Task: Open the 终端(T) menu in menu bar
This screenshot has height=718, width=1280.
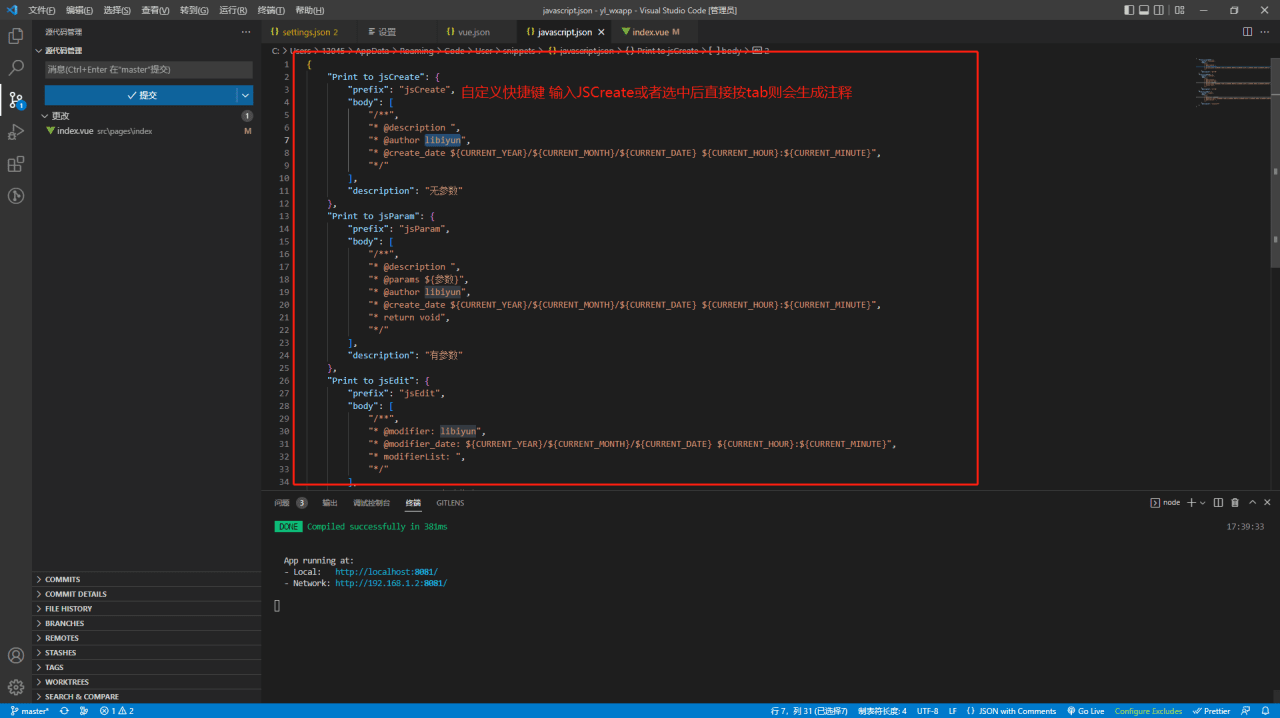Action: pyautogui.click(x=270, y=10)
